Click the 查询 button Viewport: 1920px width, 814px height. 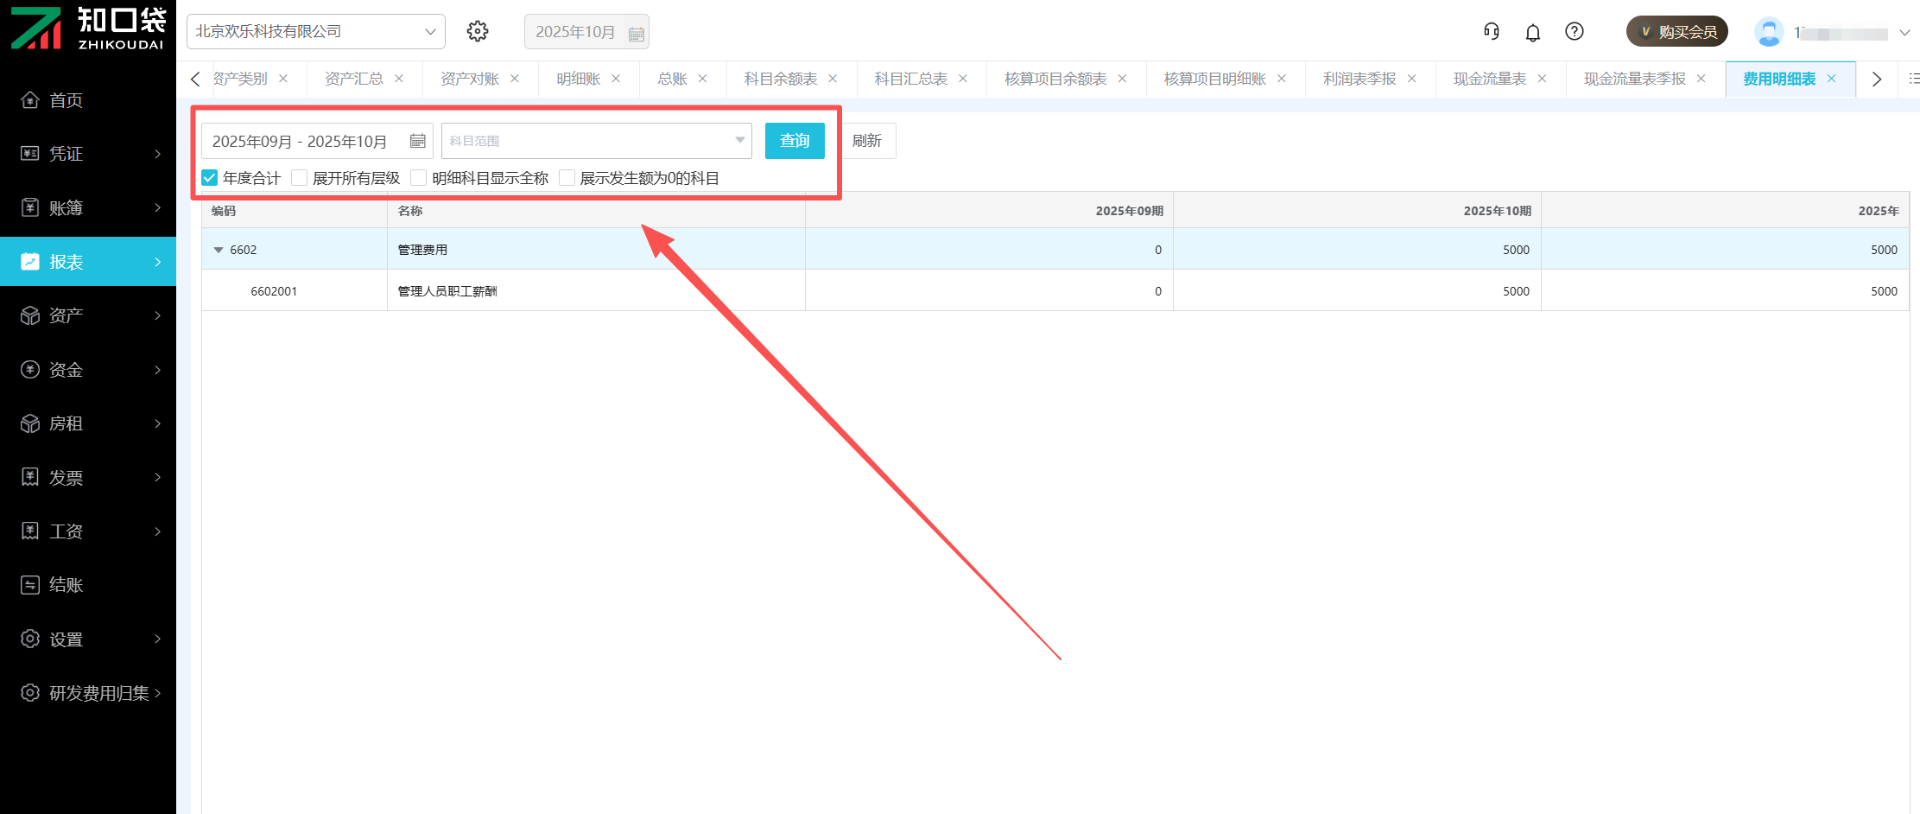point(794,141)
